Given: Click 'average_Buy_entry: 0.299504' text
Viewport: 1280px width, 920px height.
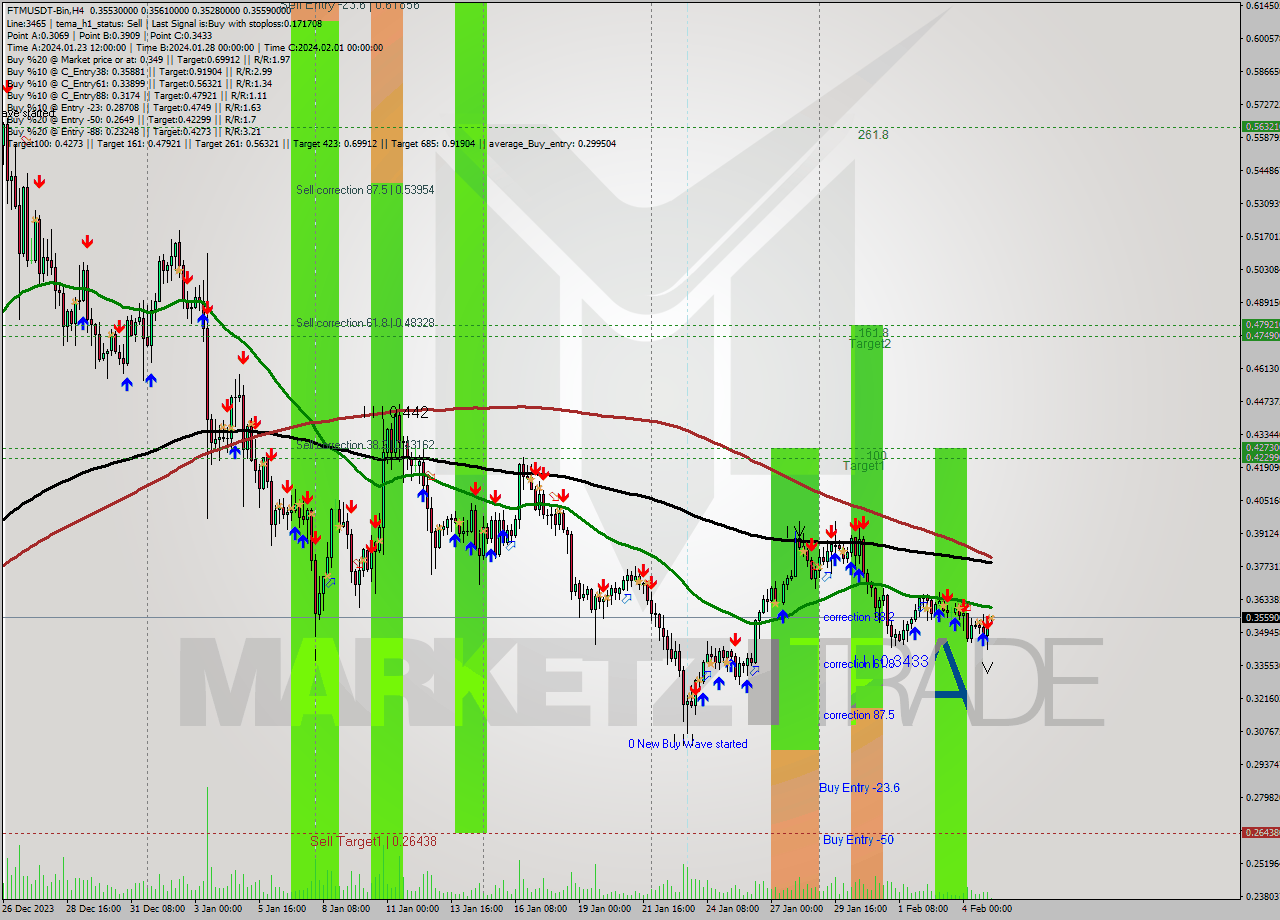Looking at the screenshot, I should click(552, 143).
